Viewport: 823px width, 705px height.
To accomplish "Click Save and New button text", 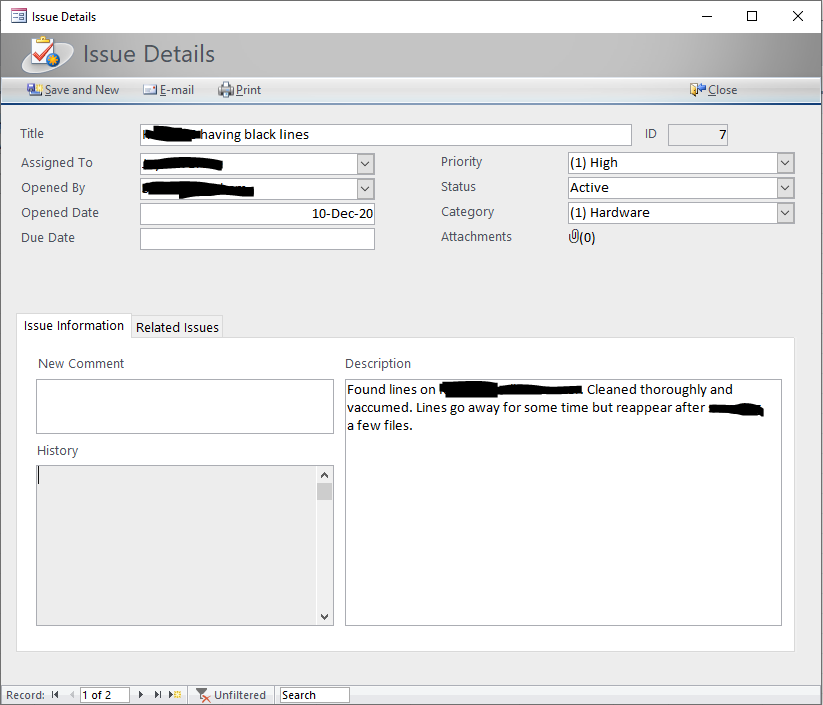I will click(x=82, y=90).
